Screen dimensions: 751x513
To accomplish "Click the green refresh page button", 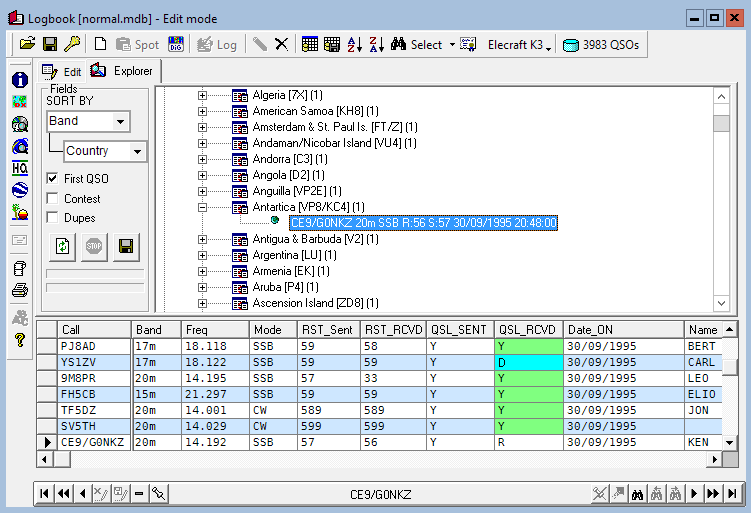I will pyautogui.click(x=62, y=247).
